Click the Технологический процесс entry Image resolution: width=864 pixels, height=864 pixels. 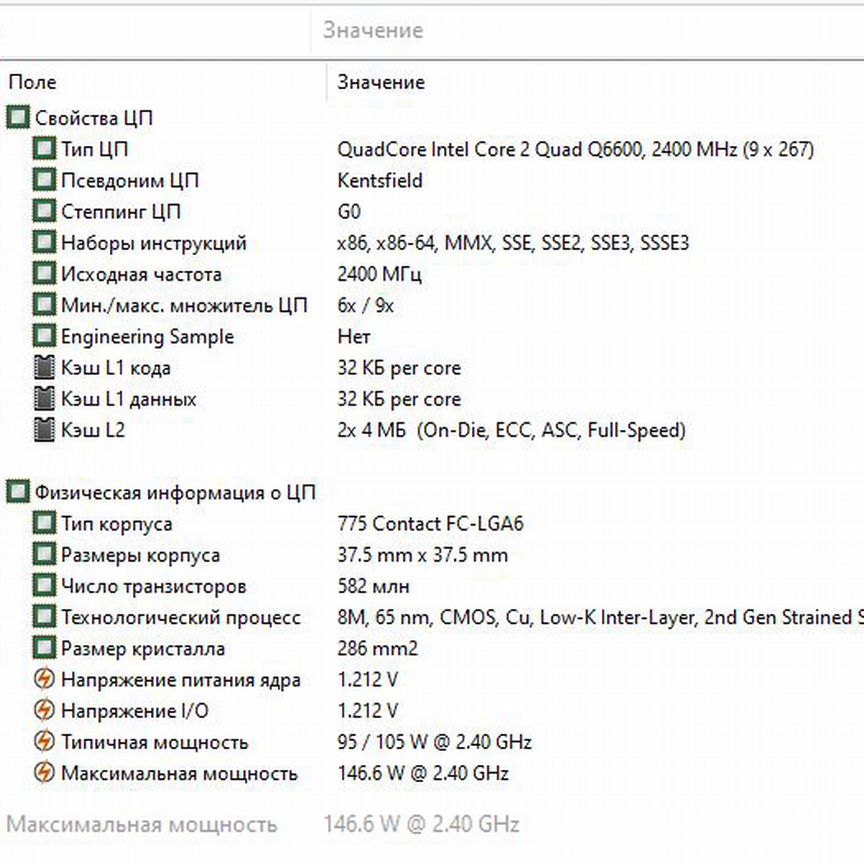(180, 617)
